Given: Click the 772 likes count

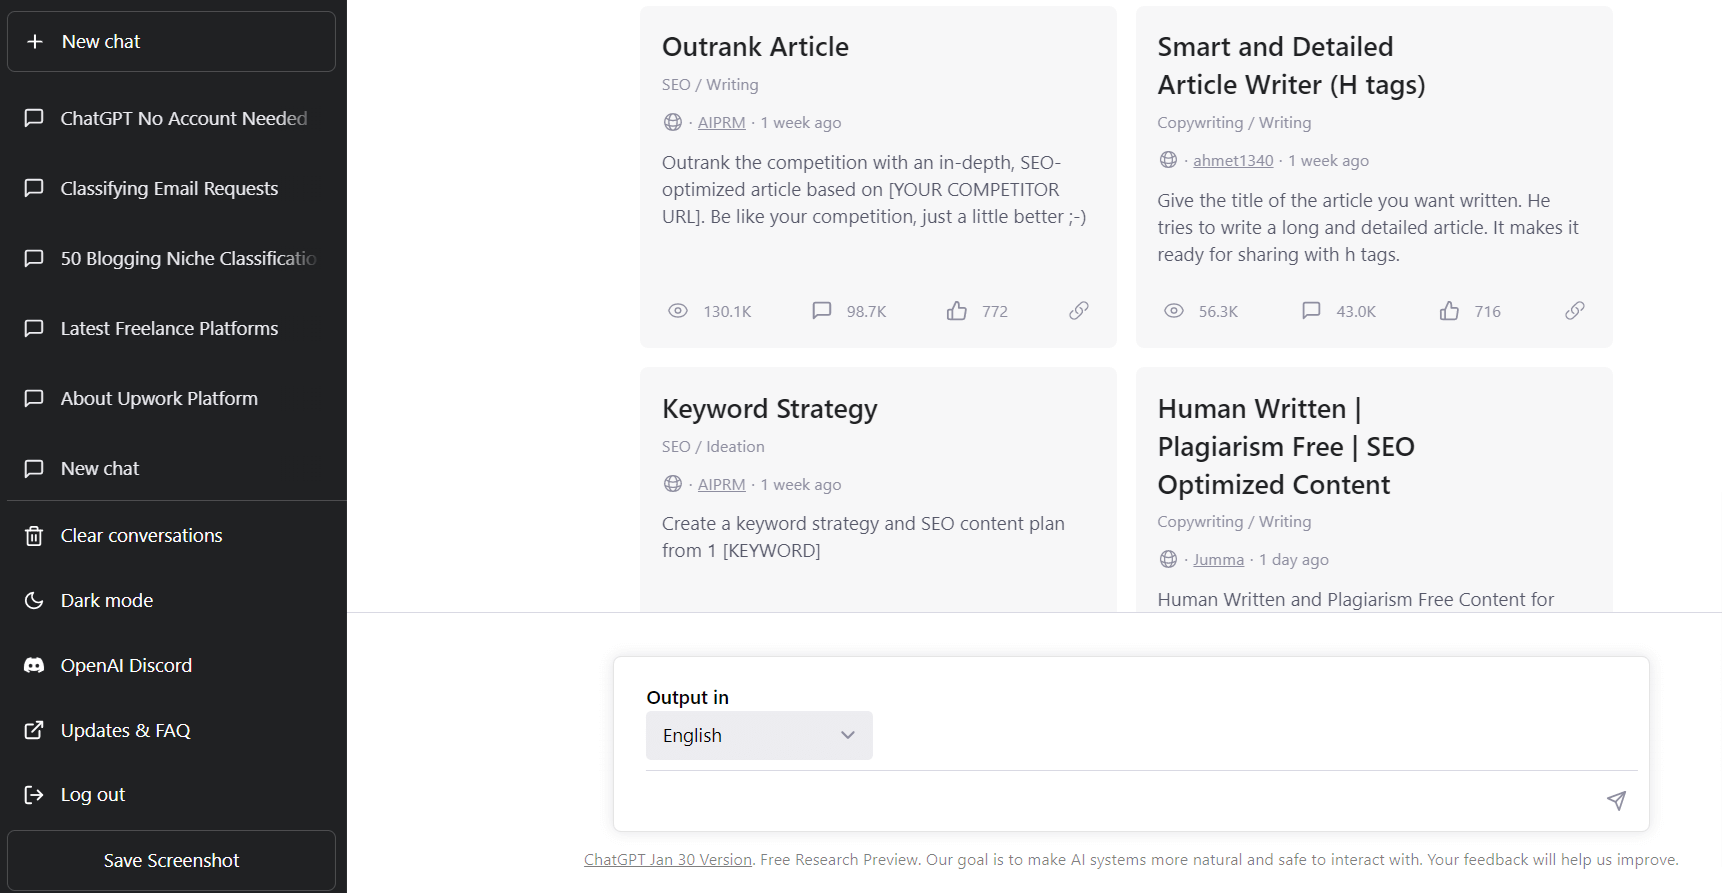Looking at the screenshot, I should coord(995,312).
